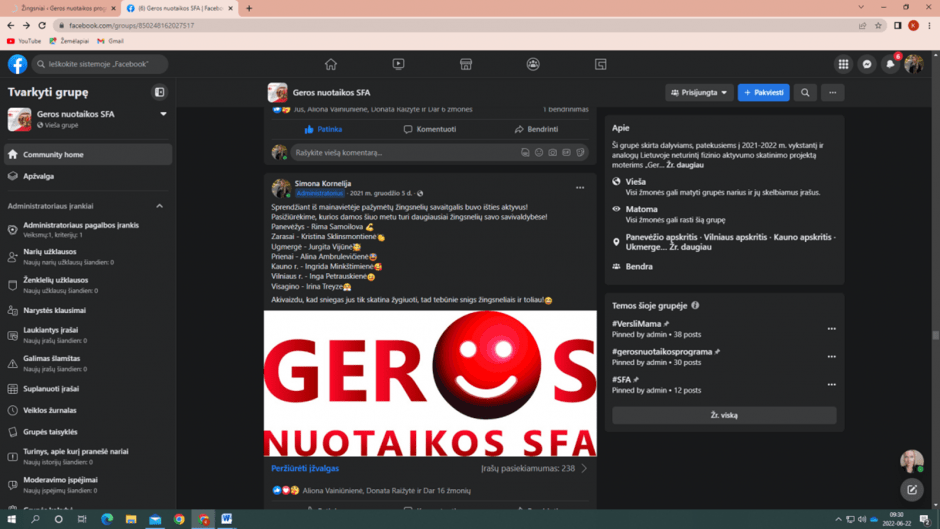This screenshot has height=529, width=940.
Task: Open Windows Start menu
Action: pyautogui.click(x=11, y=519)
